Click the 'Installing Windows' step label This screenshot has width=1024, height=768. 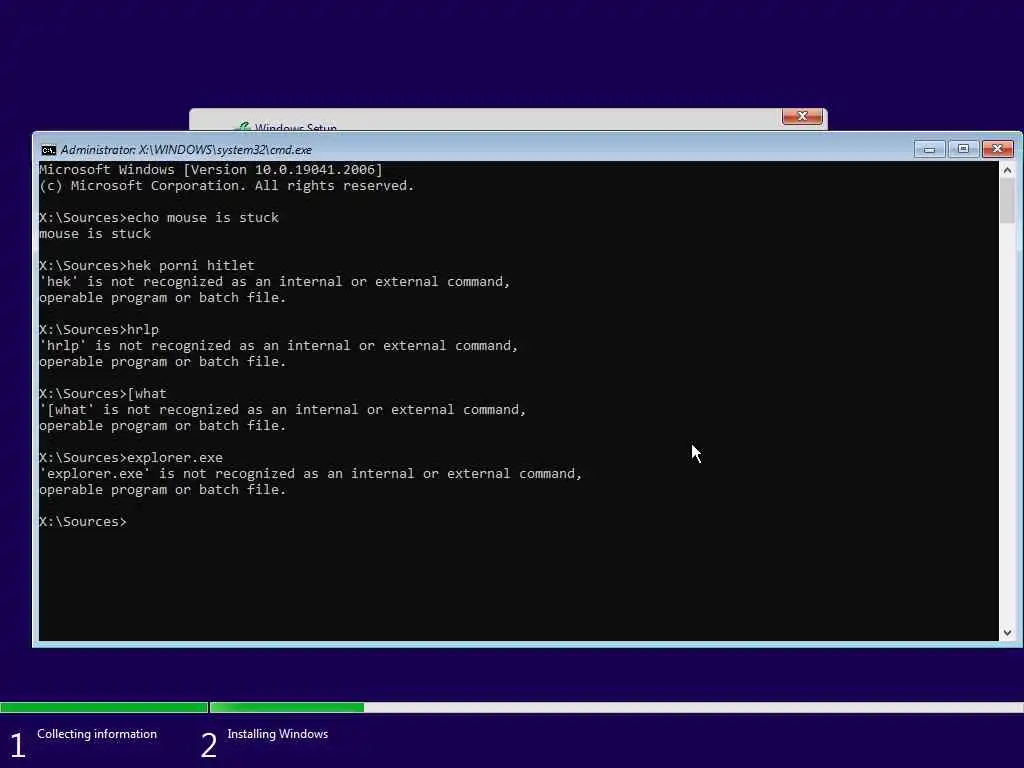(278, 734)
